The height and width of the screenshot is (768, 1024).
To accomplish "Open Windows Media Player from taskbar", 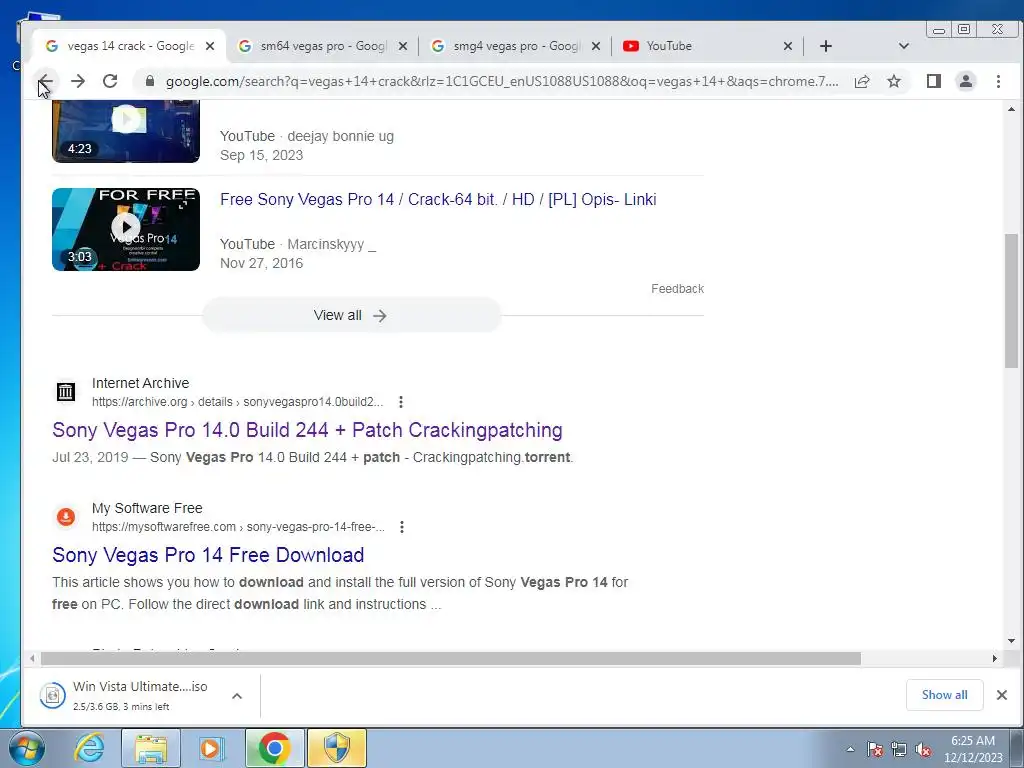I will pyautogui.click(x=212, y=748).
